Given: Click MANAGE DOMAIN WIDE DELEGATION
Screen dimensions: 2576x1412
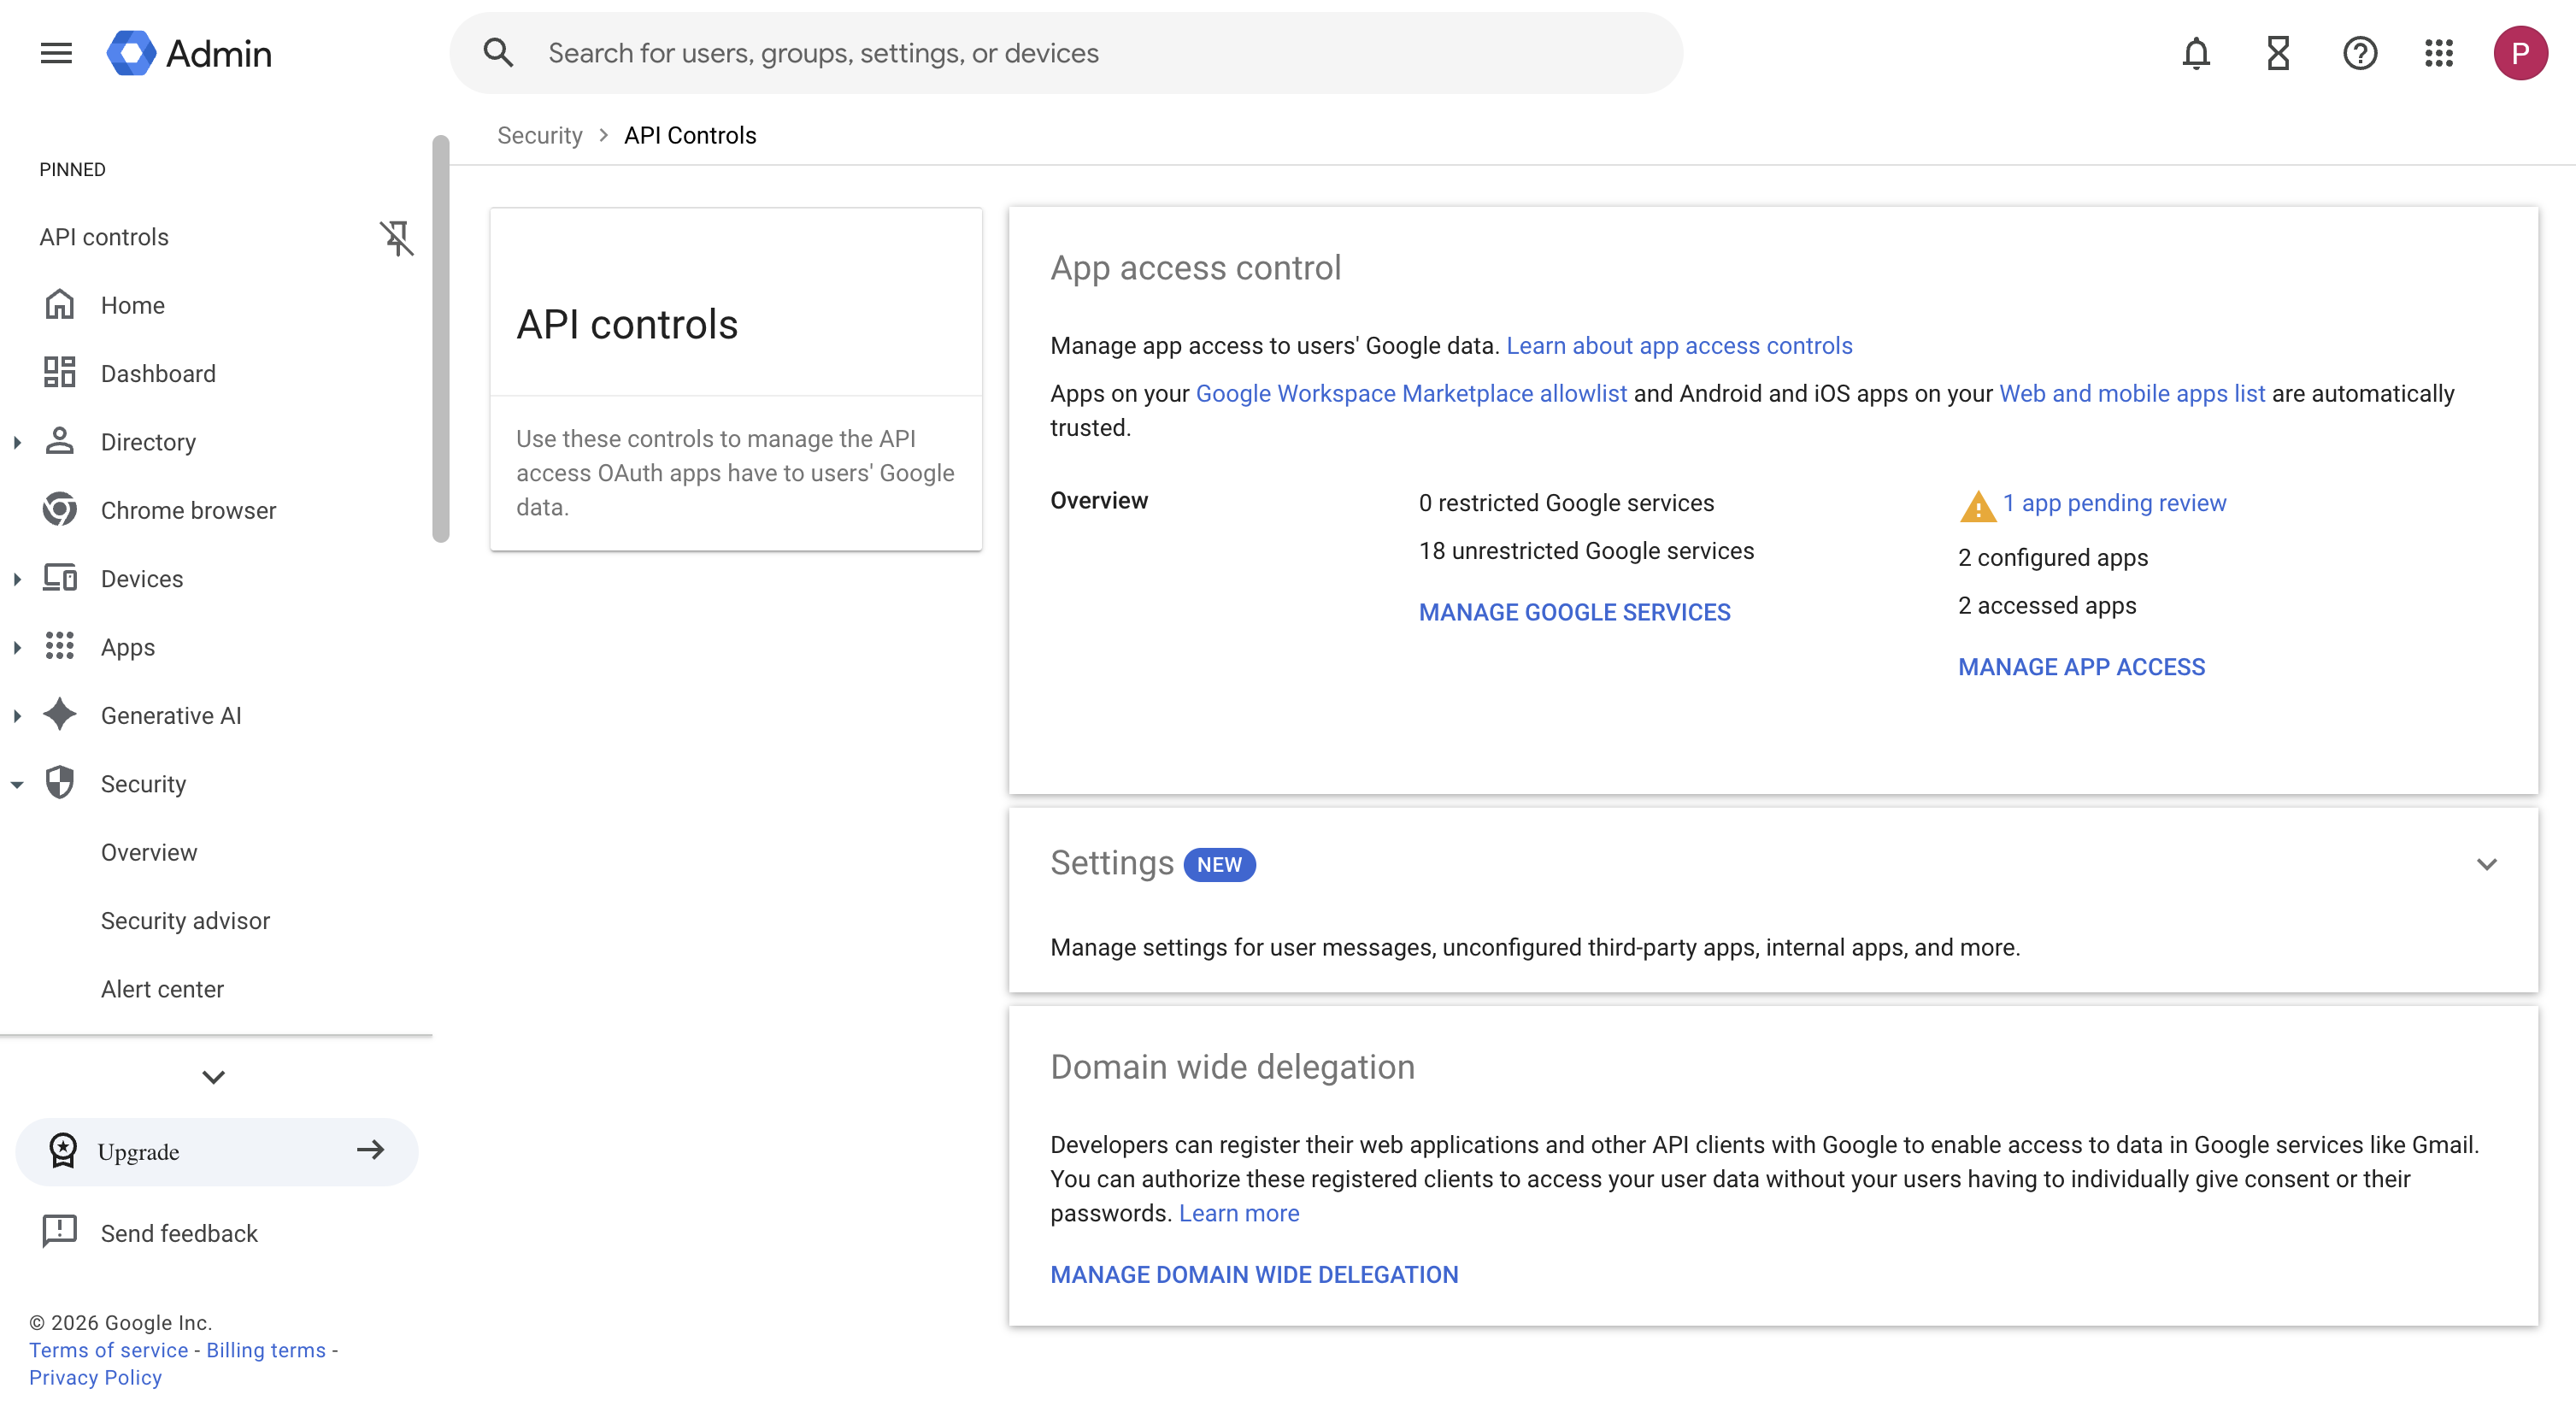Looking at the screenshot, I should coord(1254,1274).
